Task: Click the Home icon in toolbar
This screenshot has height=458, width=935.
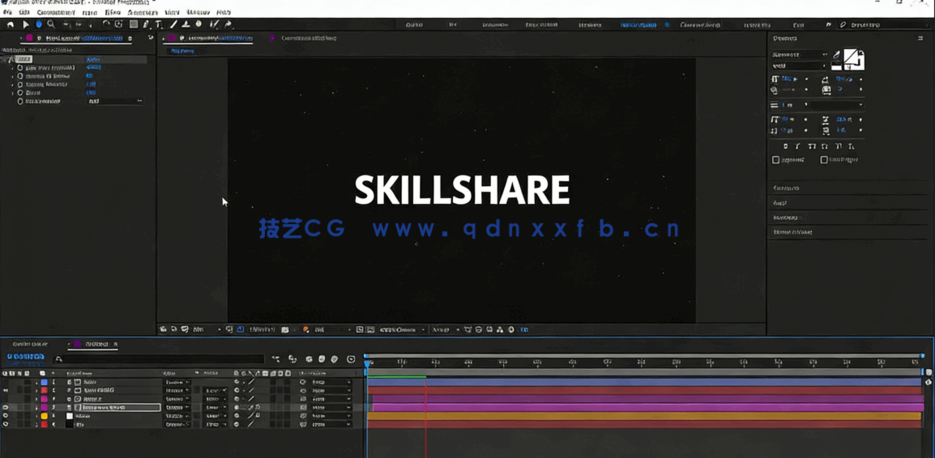Action: (x=11, y=25)
